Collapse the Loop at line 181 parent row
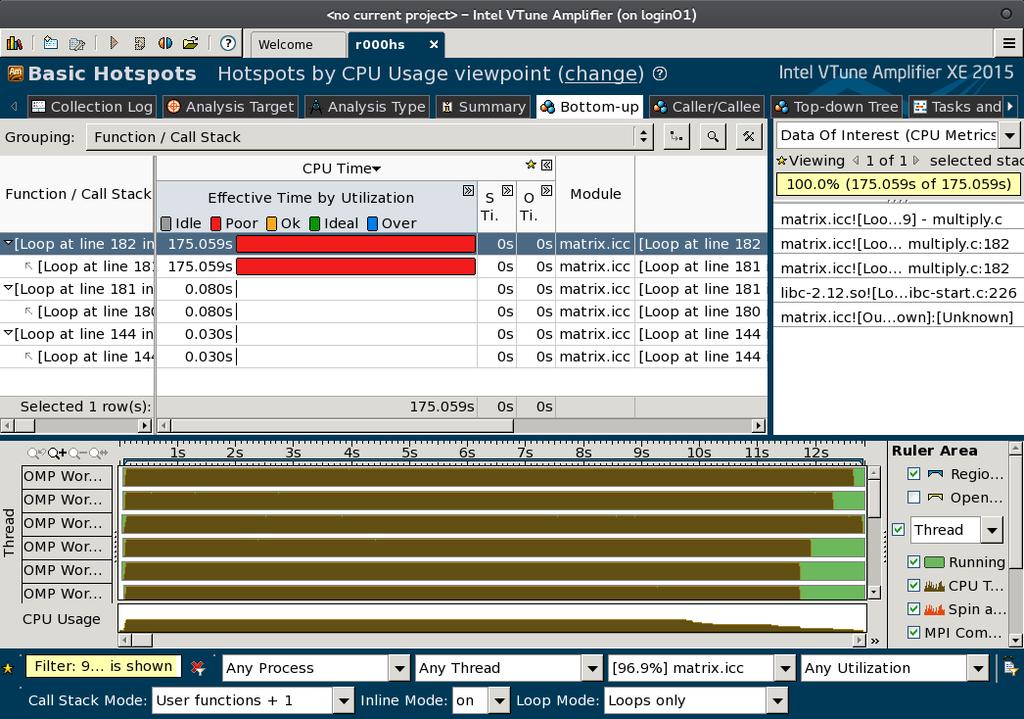 pos(8,288)
